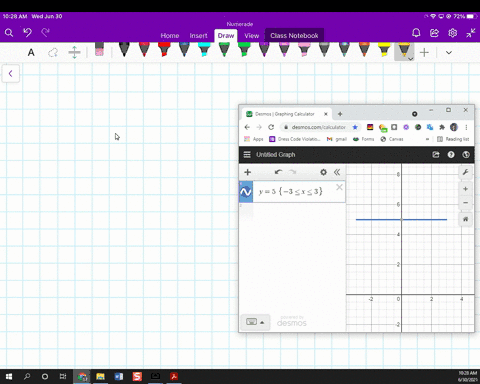Show the Desmos on-screen keypad
This screenshot has width=480, height=384.
click(x=255, y=322)
